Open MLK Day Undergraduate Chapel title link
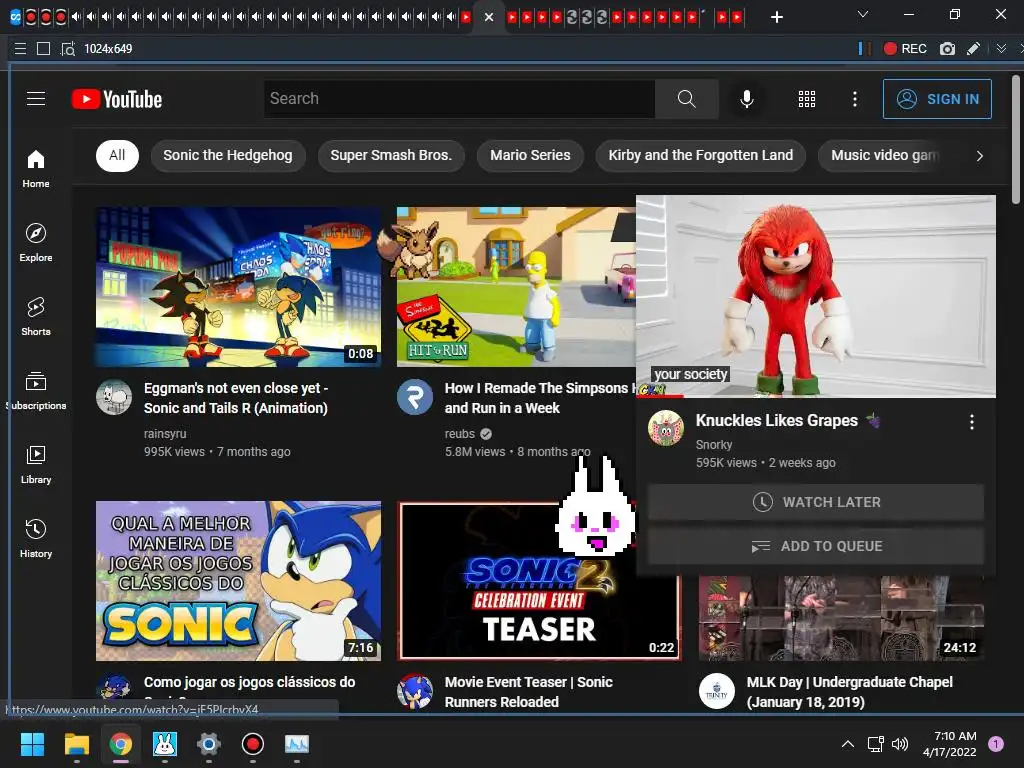The image size is (1024, 768). click(x=850, y=692)
